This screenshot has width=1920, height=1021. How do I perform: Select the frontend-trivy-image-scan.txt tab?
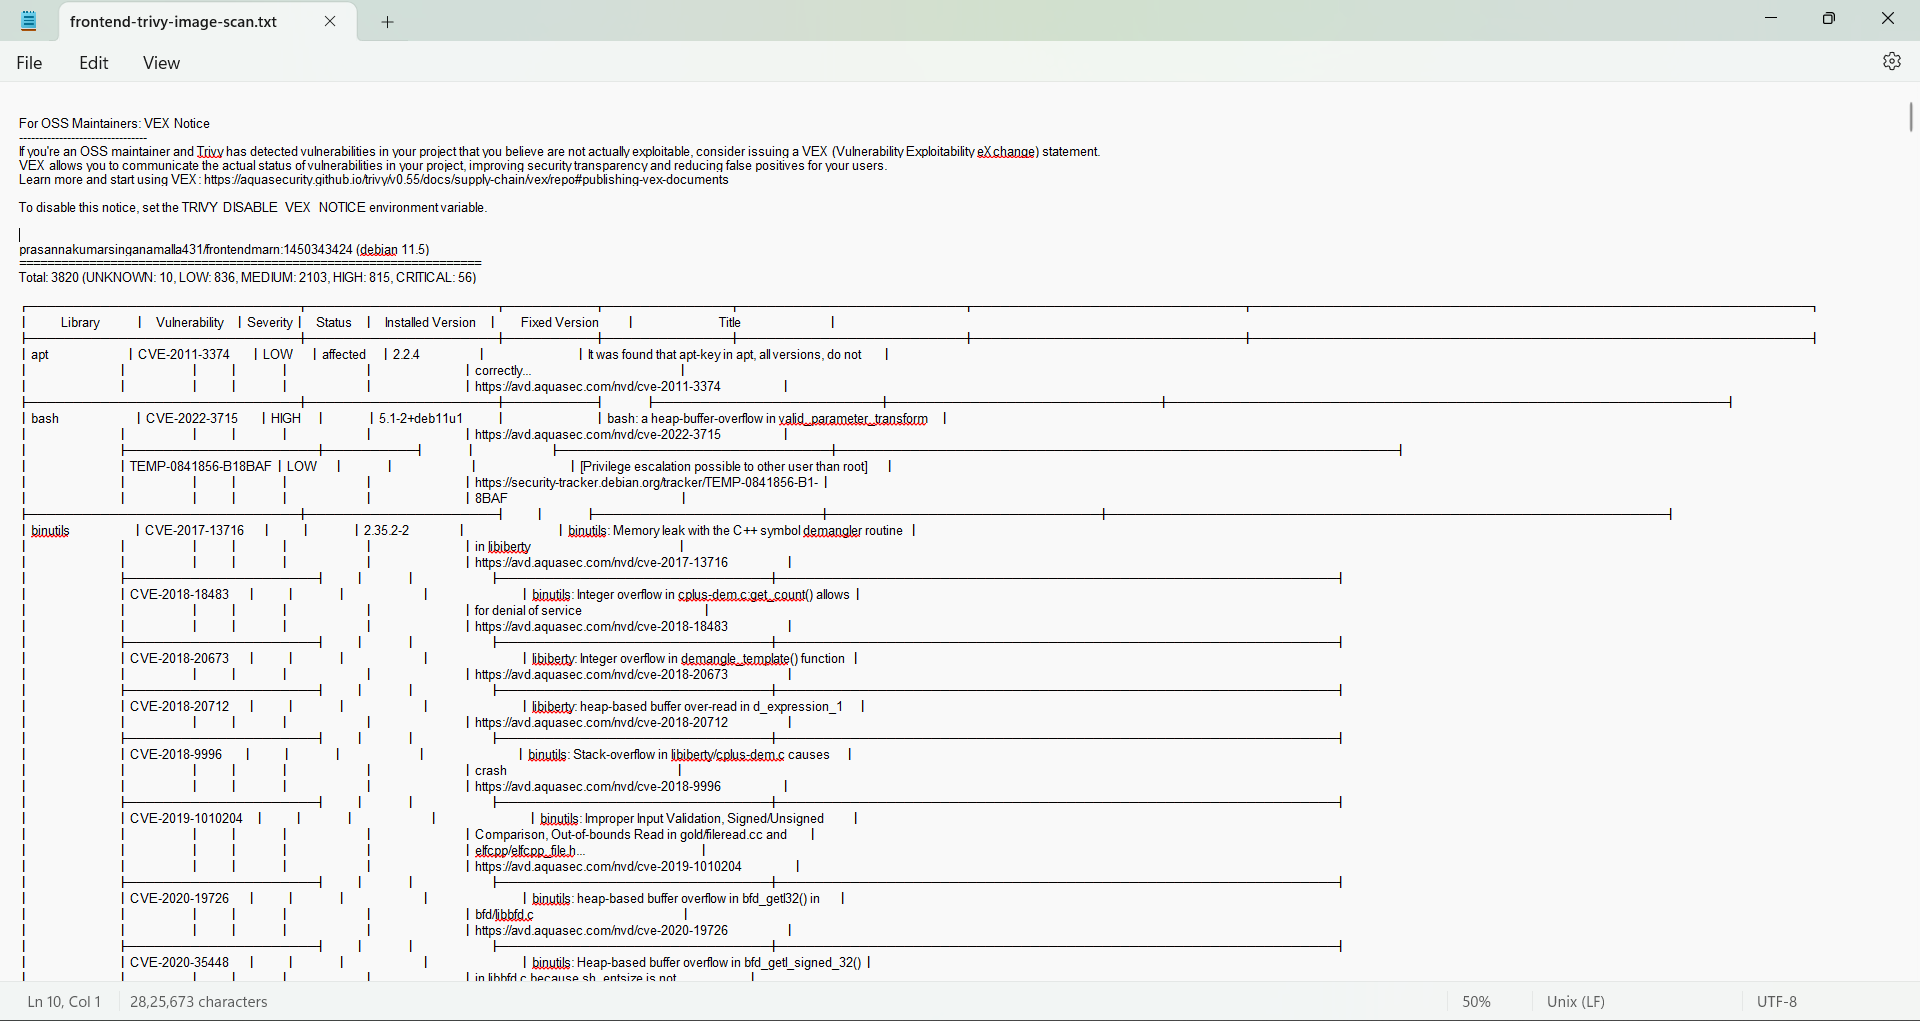tap(174, 22)
